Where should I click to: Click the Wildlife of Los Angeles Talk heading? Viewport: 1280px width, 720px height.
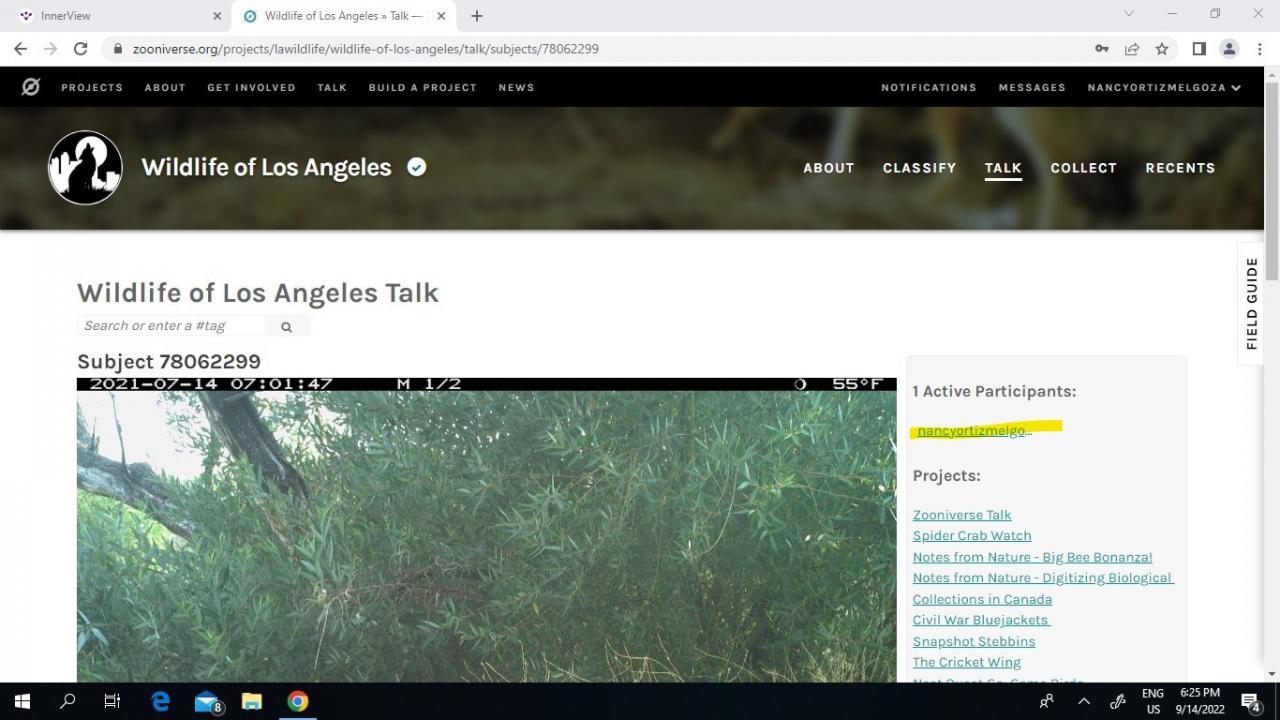tap(258, 293)
